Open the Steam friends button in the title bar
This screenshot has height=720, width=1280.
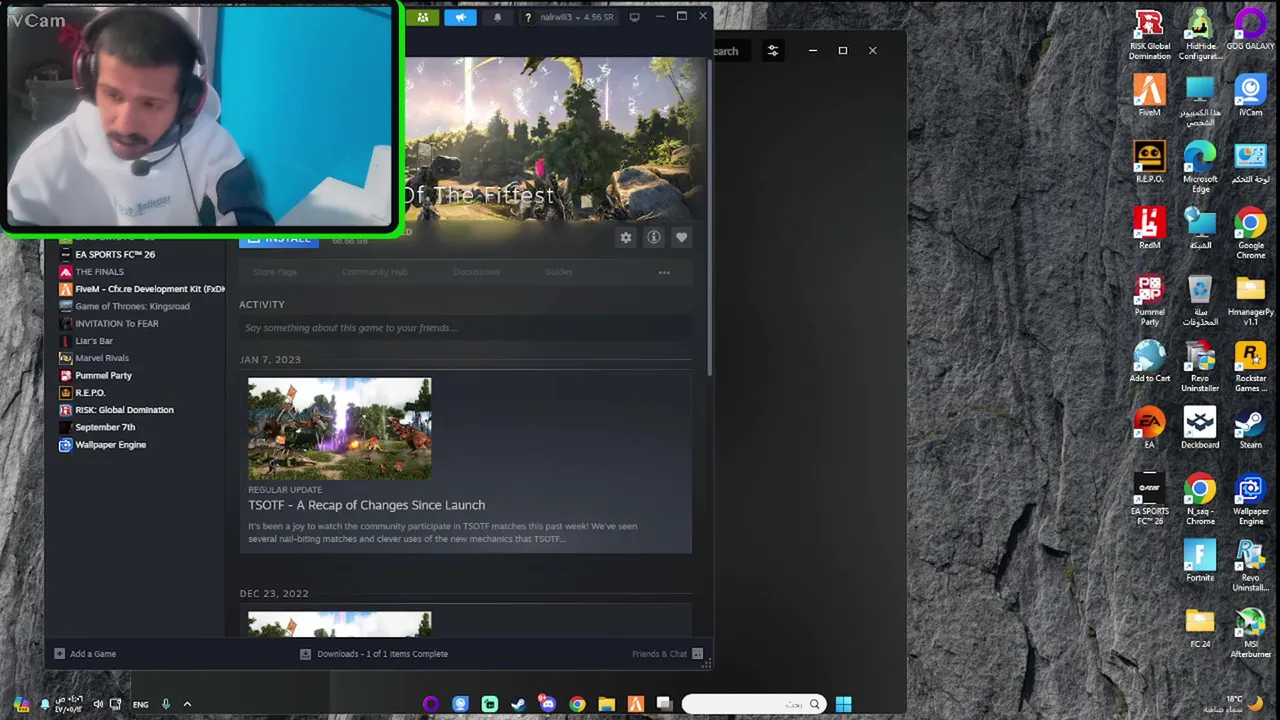(x=423, y=17)
